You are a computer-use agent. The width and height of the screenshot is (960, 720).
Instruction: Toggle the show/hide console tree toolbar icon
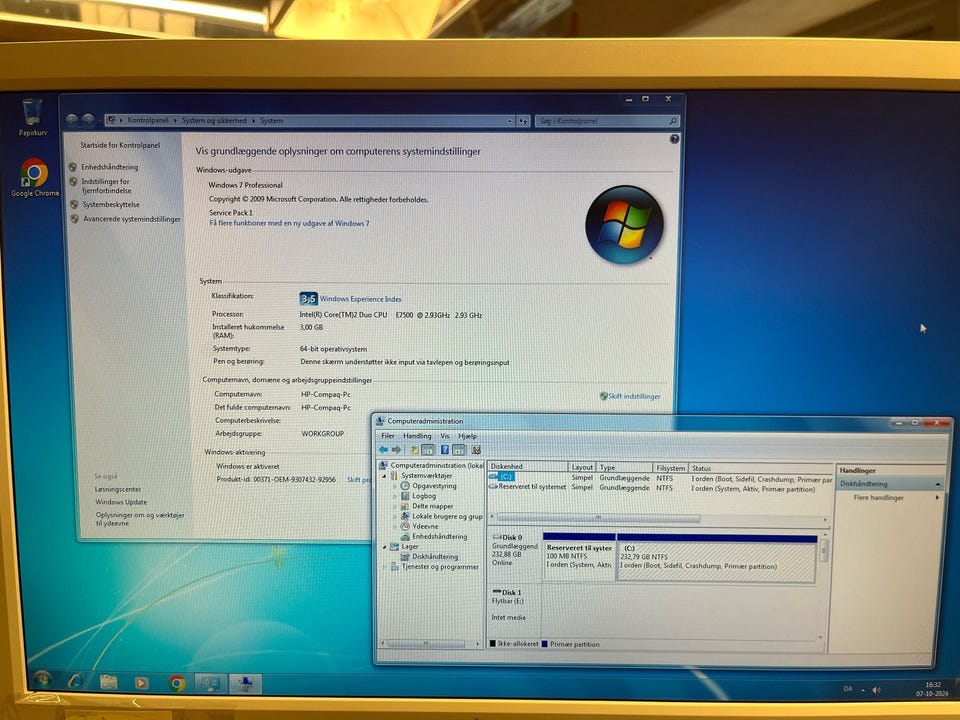(x=428, y=450)
